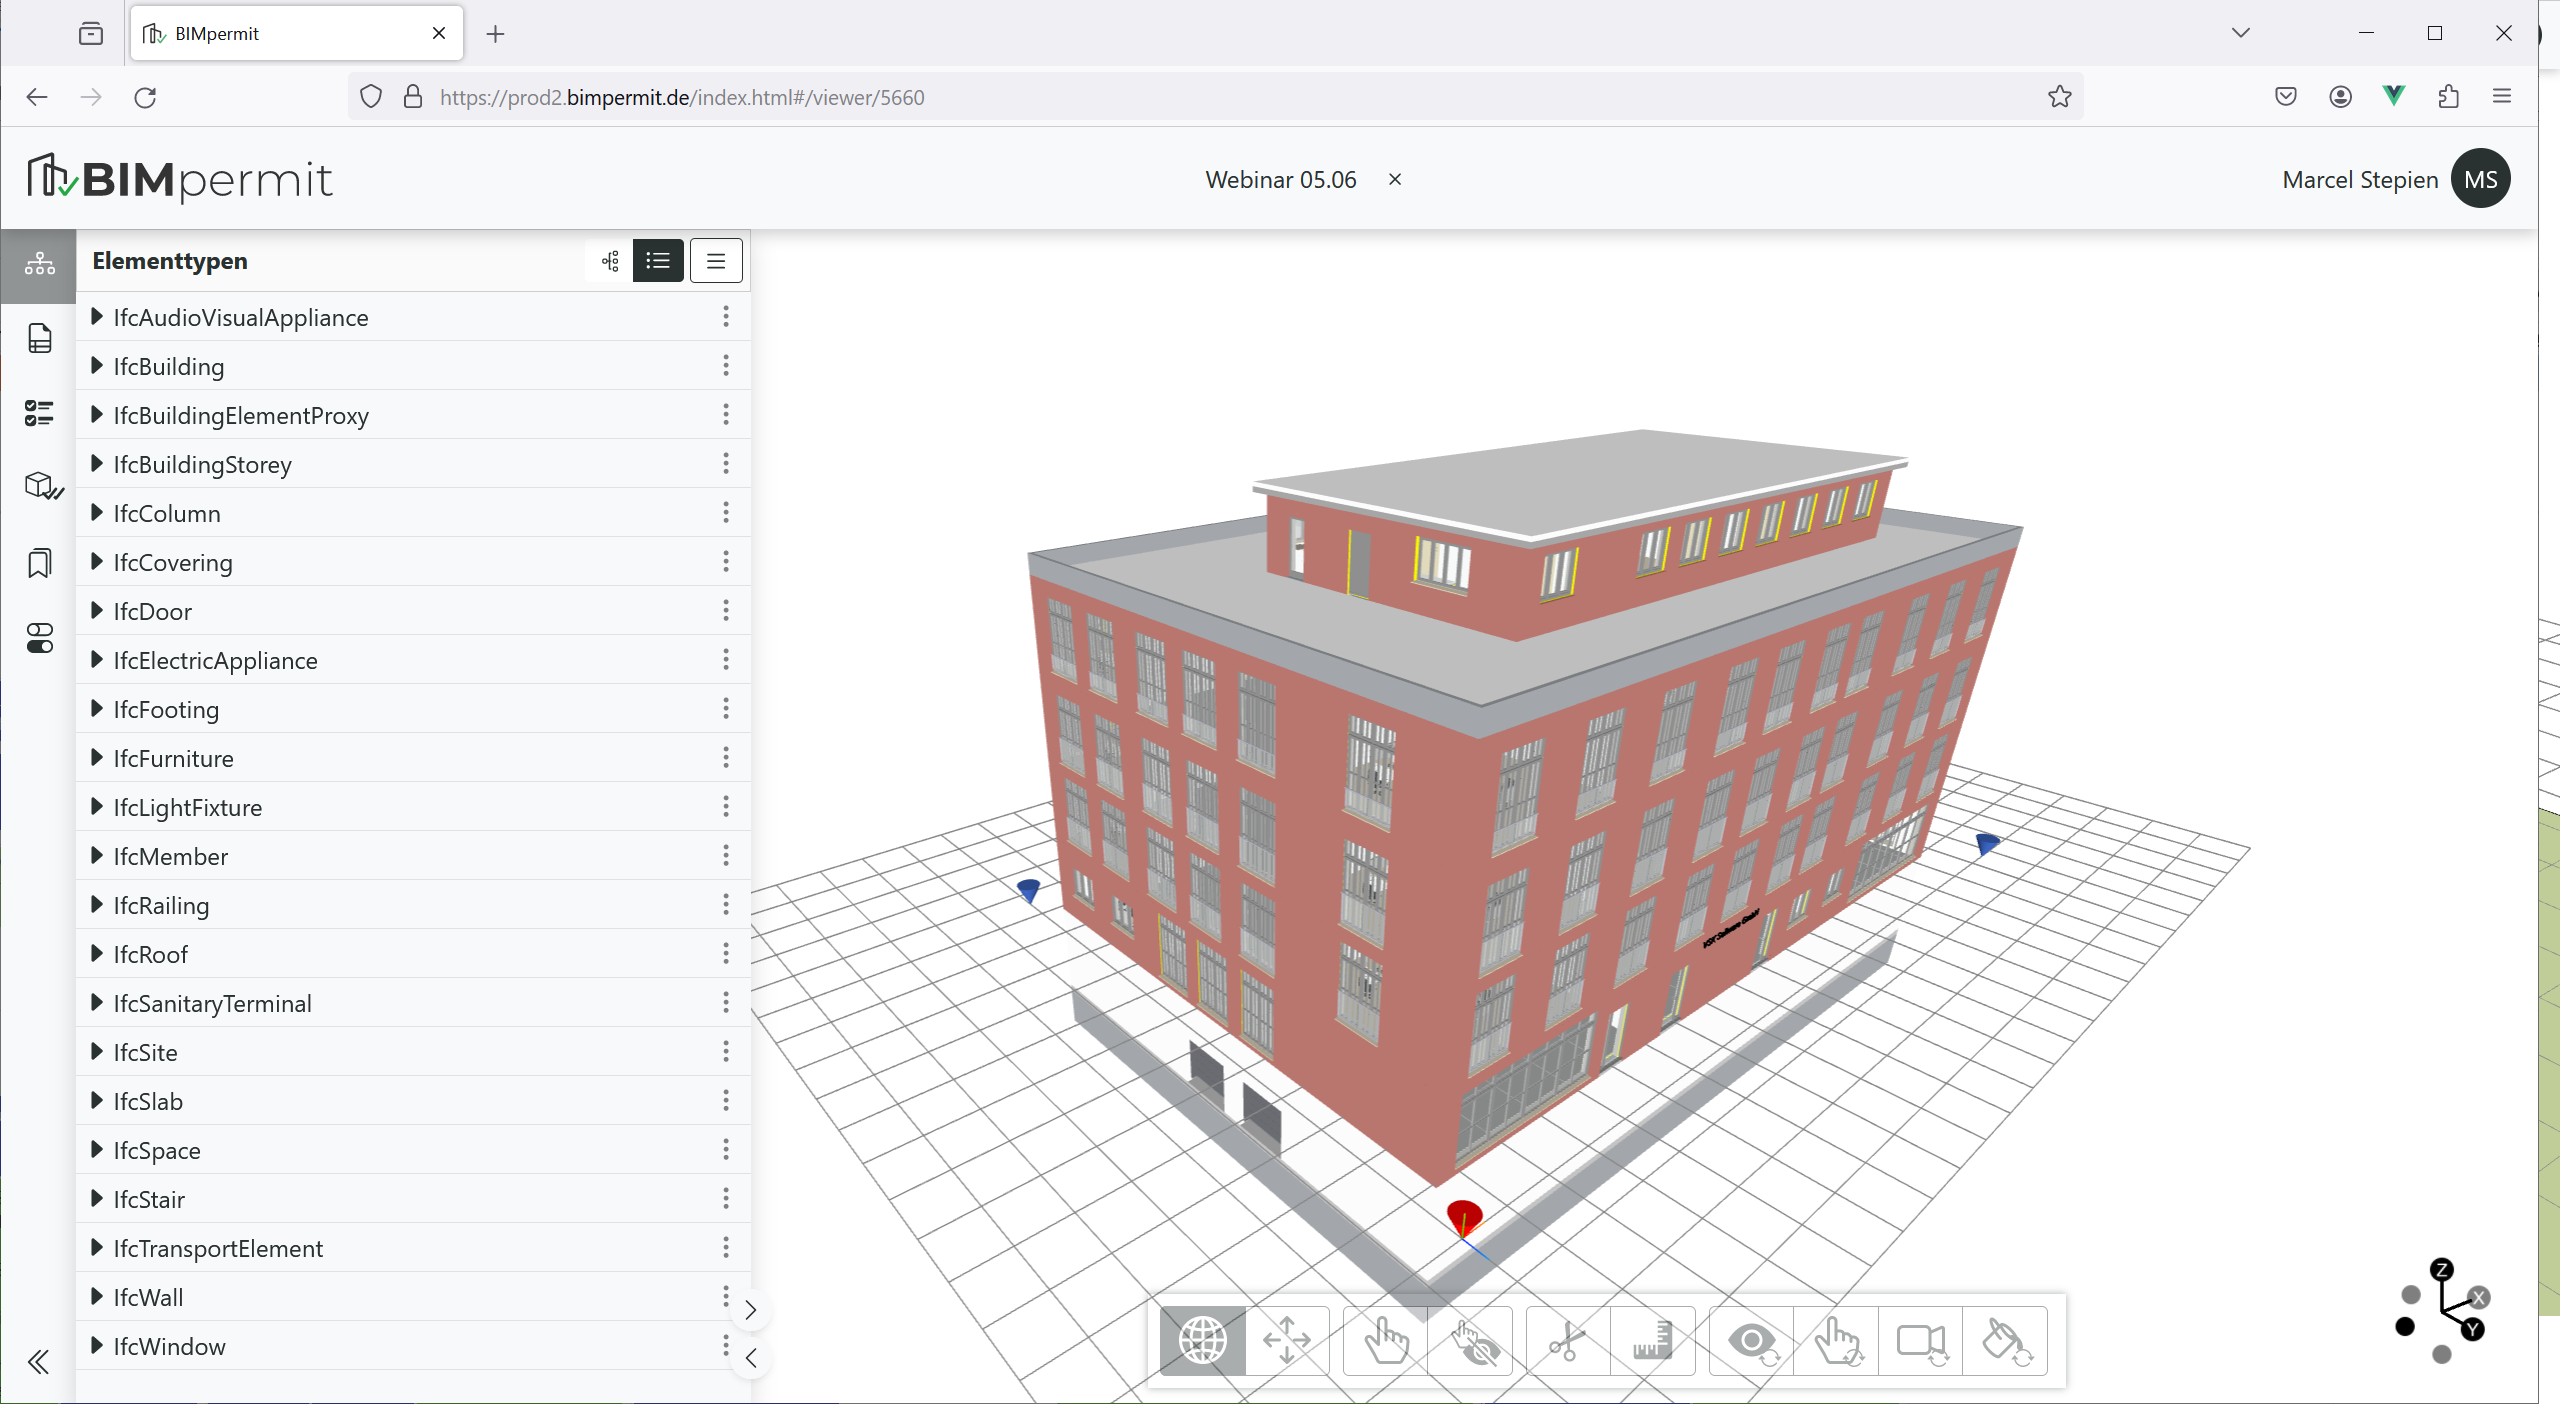This screenshot has height=1404, width=2560.
Task: Select IfcLightFixture row text
Action: (x=187, y=808)
